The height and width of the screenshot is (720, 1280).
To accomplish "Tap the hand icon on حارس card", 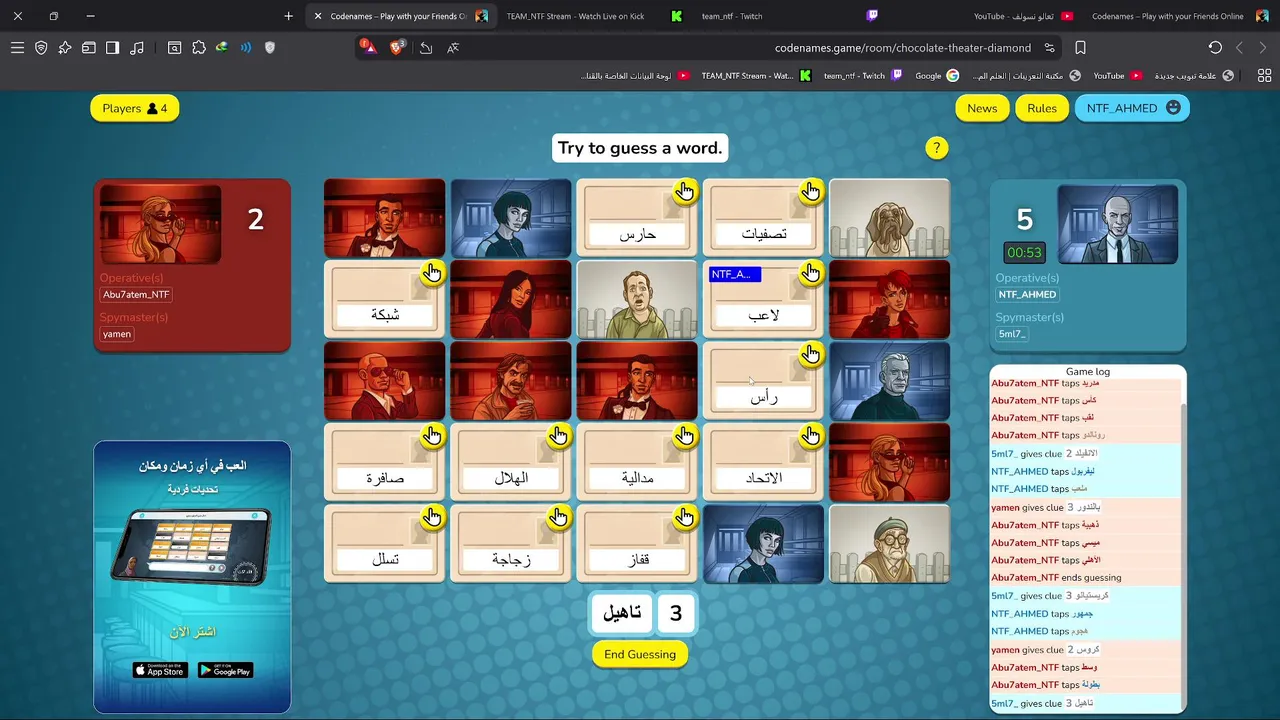I will tap(684, 192).
